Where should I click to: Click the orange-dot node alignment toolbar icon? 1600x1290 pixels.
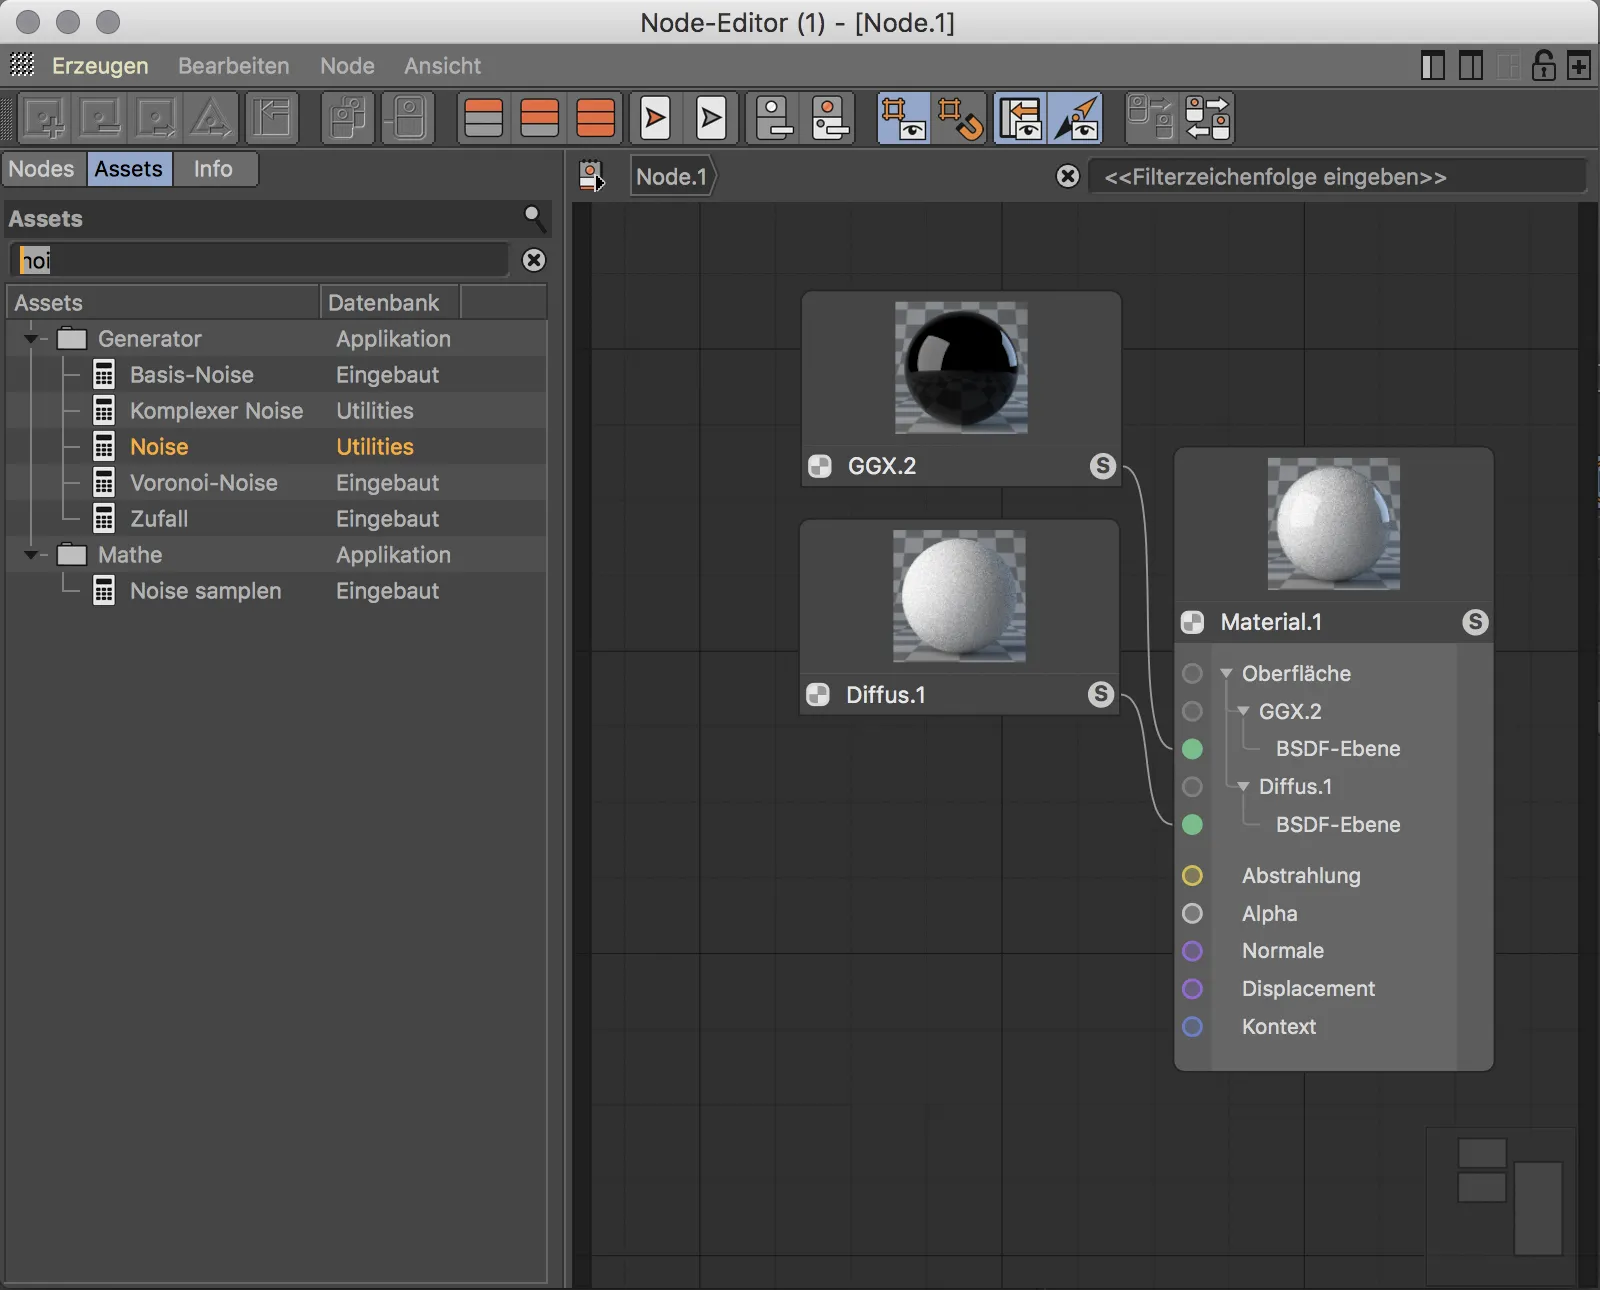pos(830,119)
